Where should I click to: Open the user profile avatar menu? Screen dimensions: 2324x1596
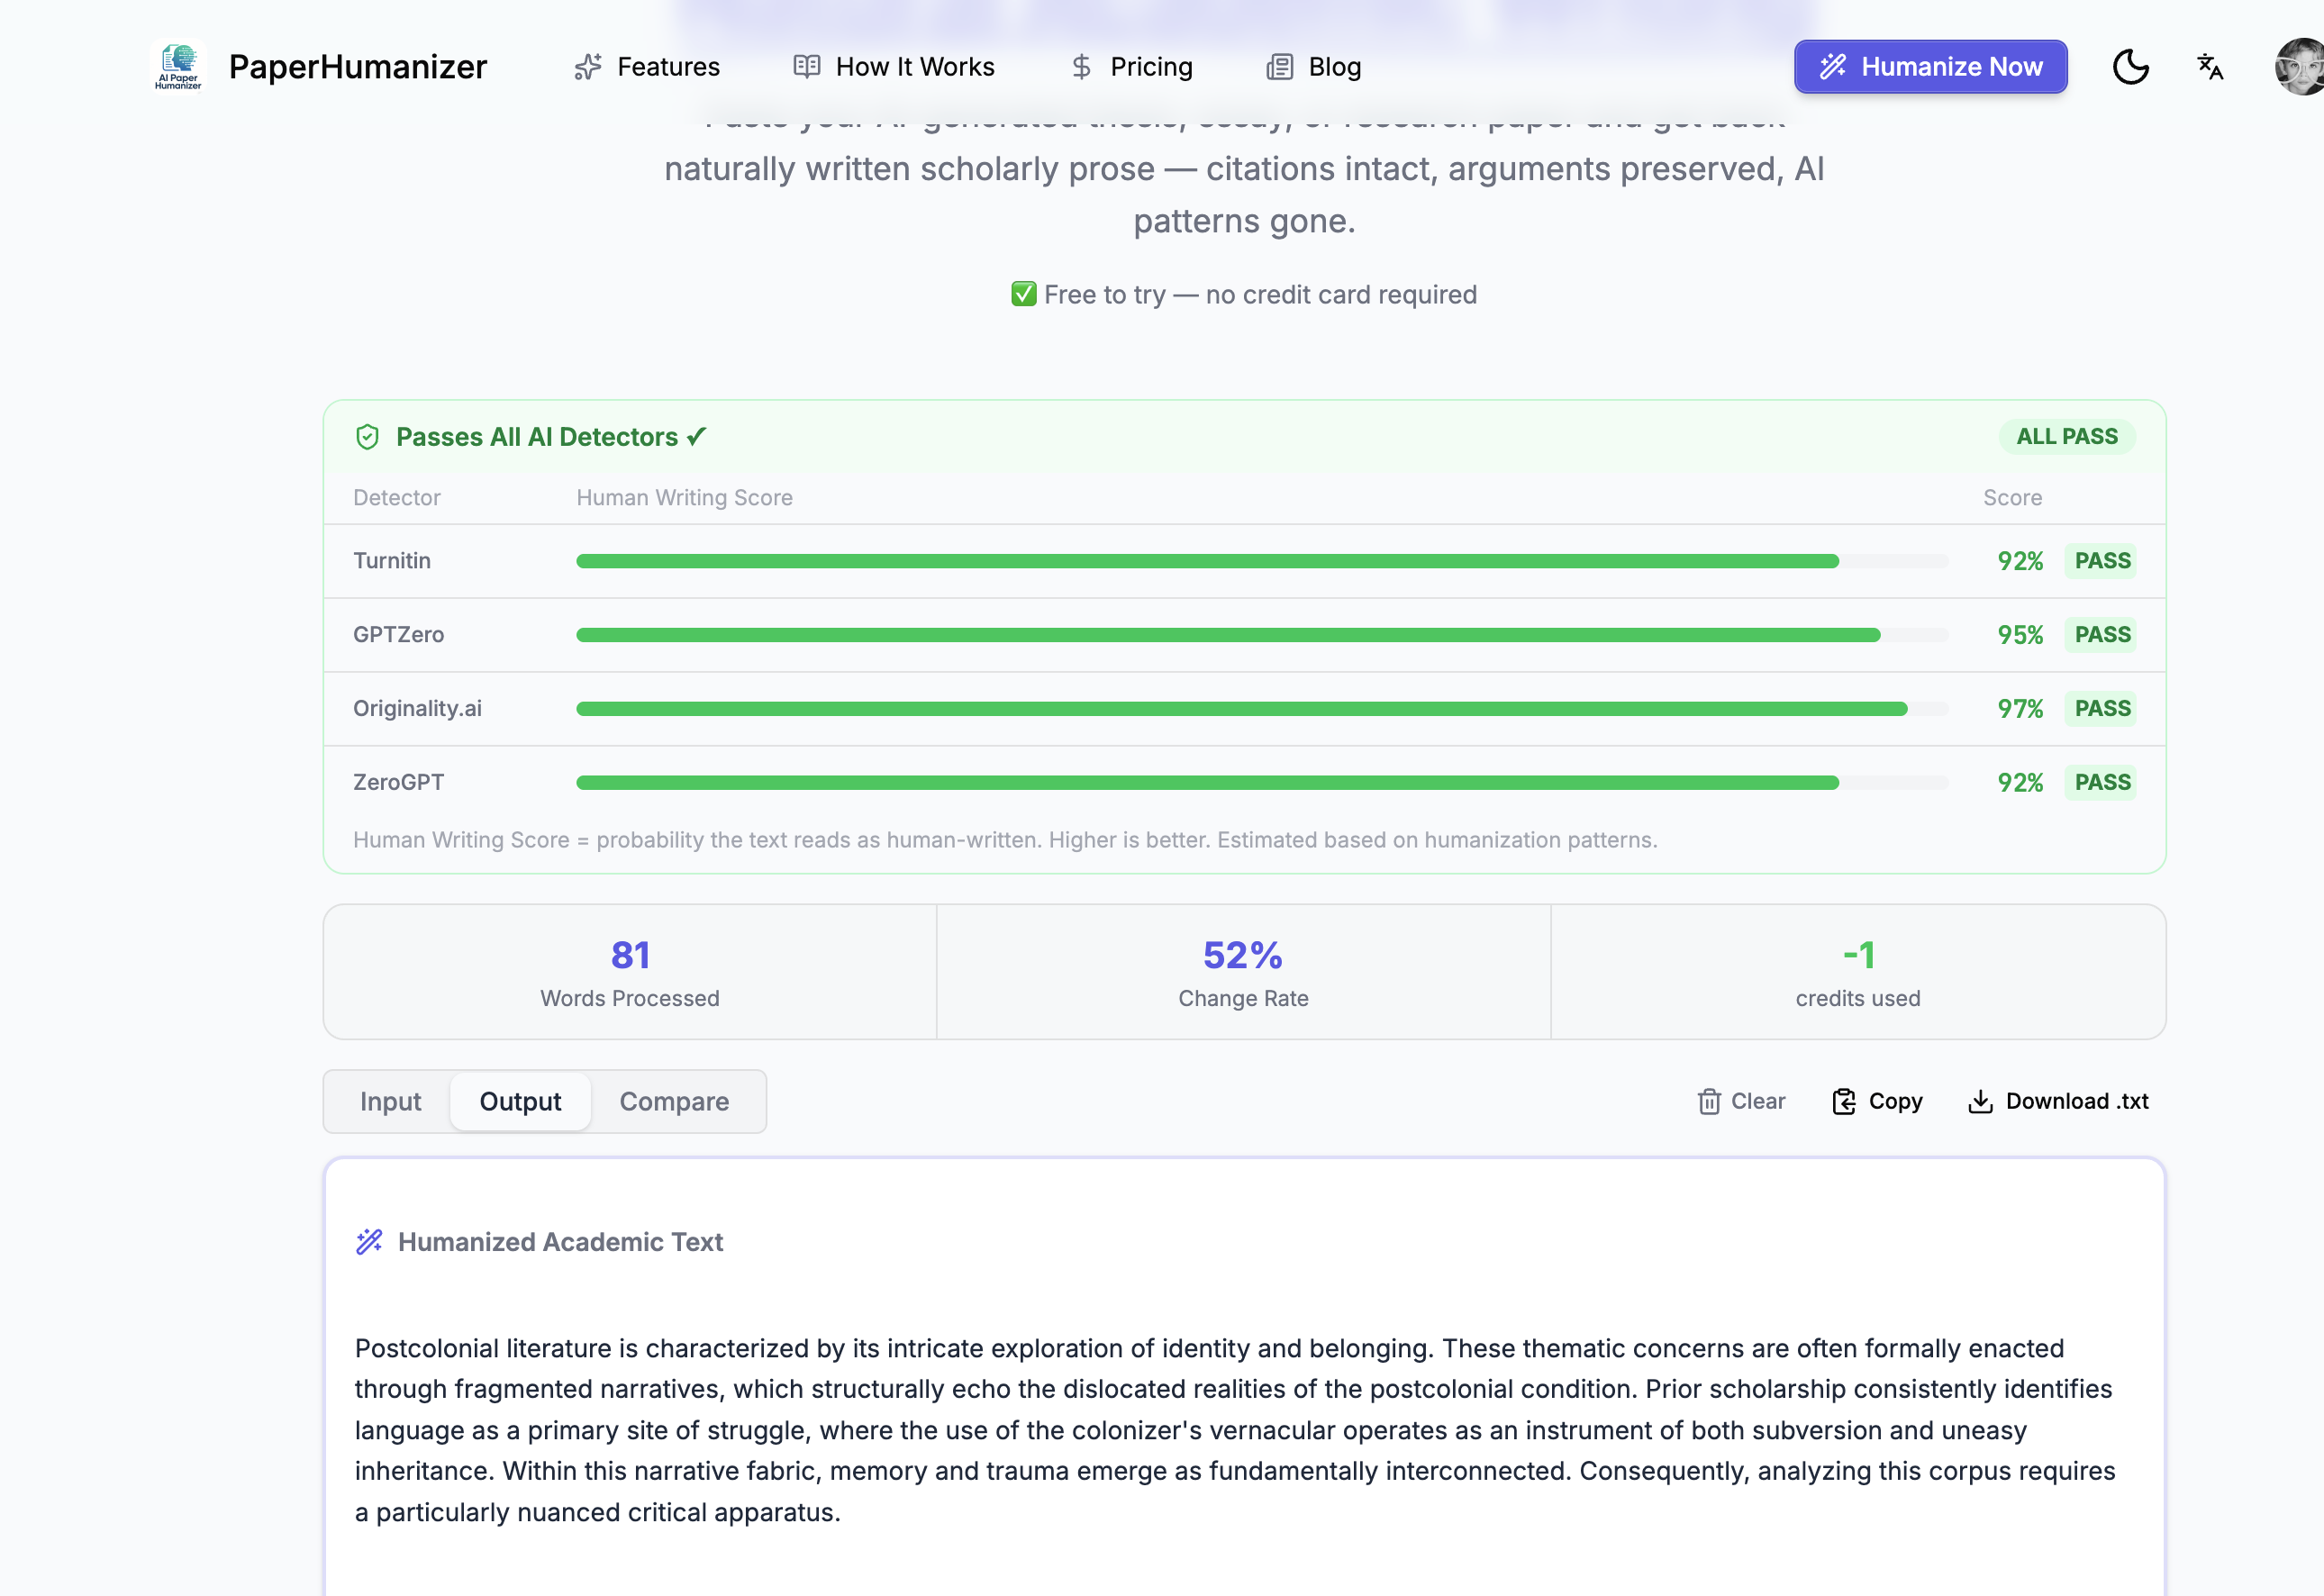click(2300, 67)
